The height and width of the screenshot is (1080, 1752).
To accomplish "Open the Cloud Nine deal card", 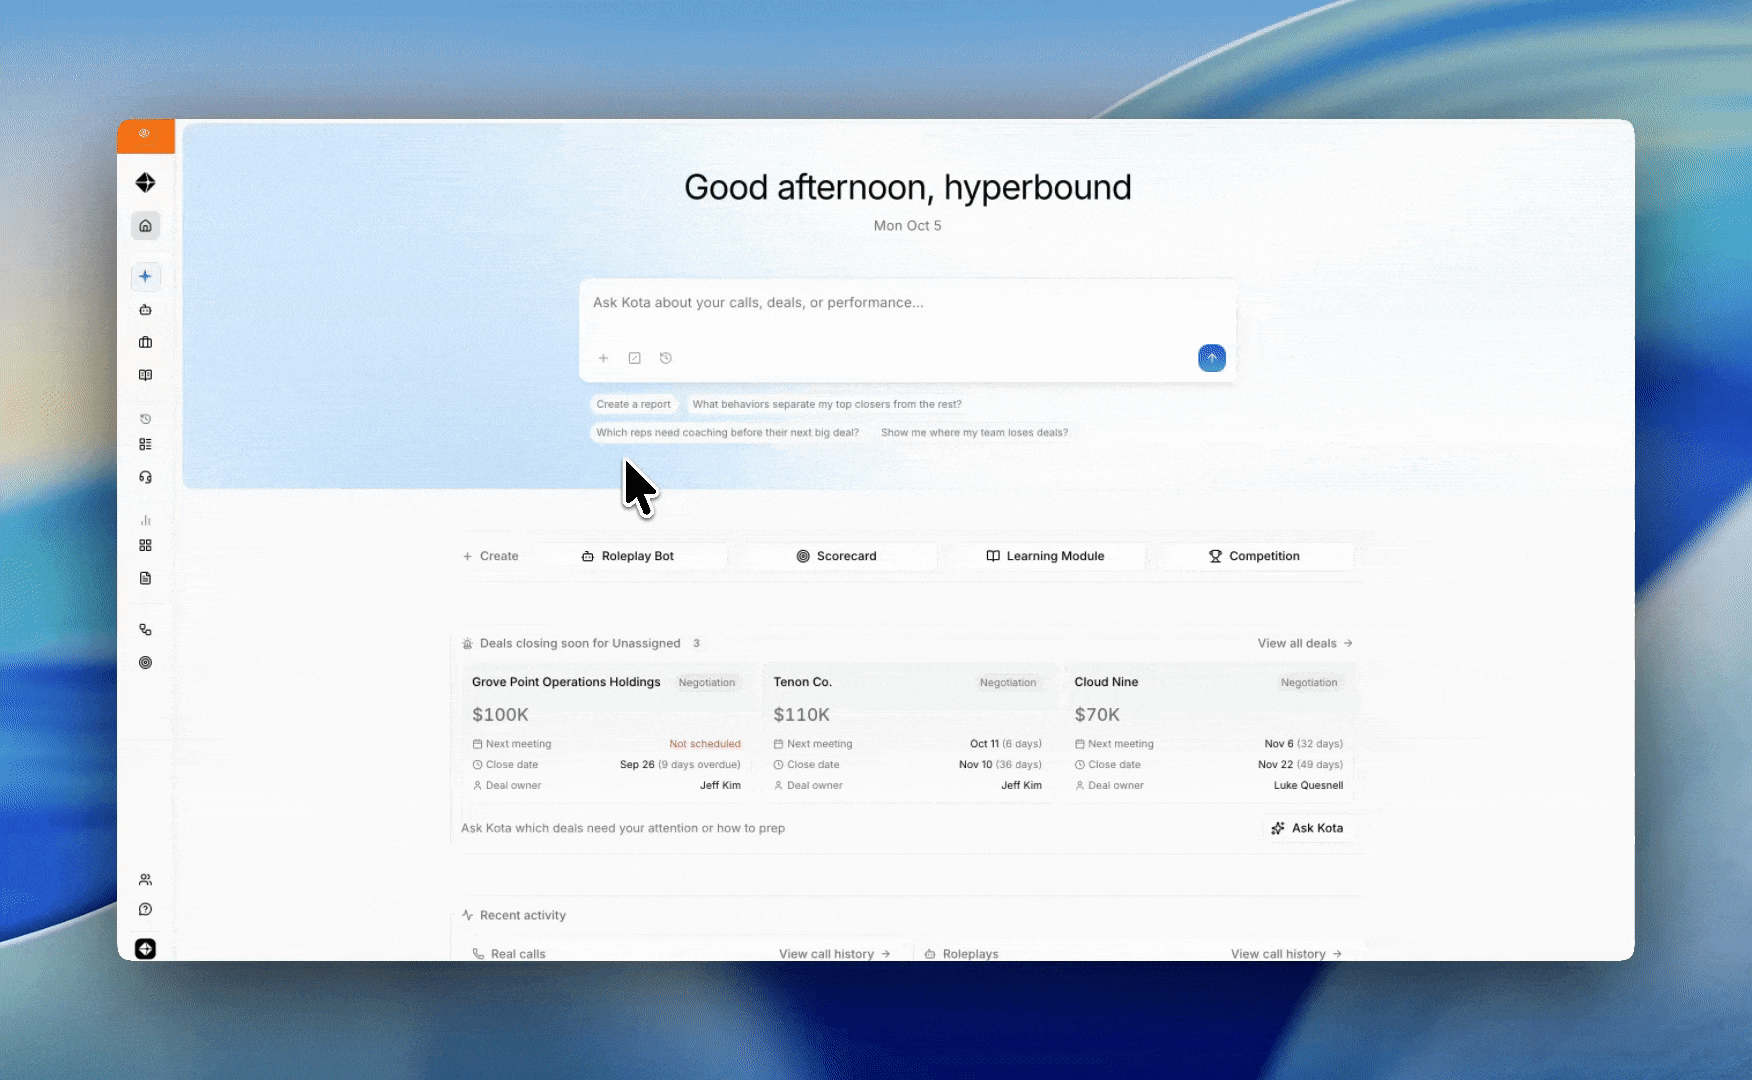I will pyautogui.click(x=1209, y=734).
